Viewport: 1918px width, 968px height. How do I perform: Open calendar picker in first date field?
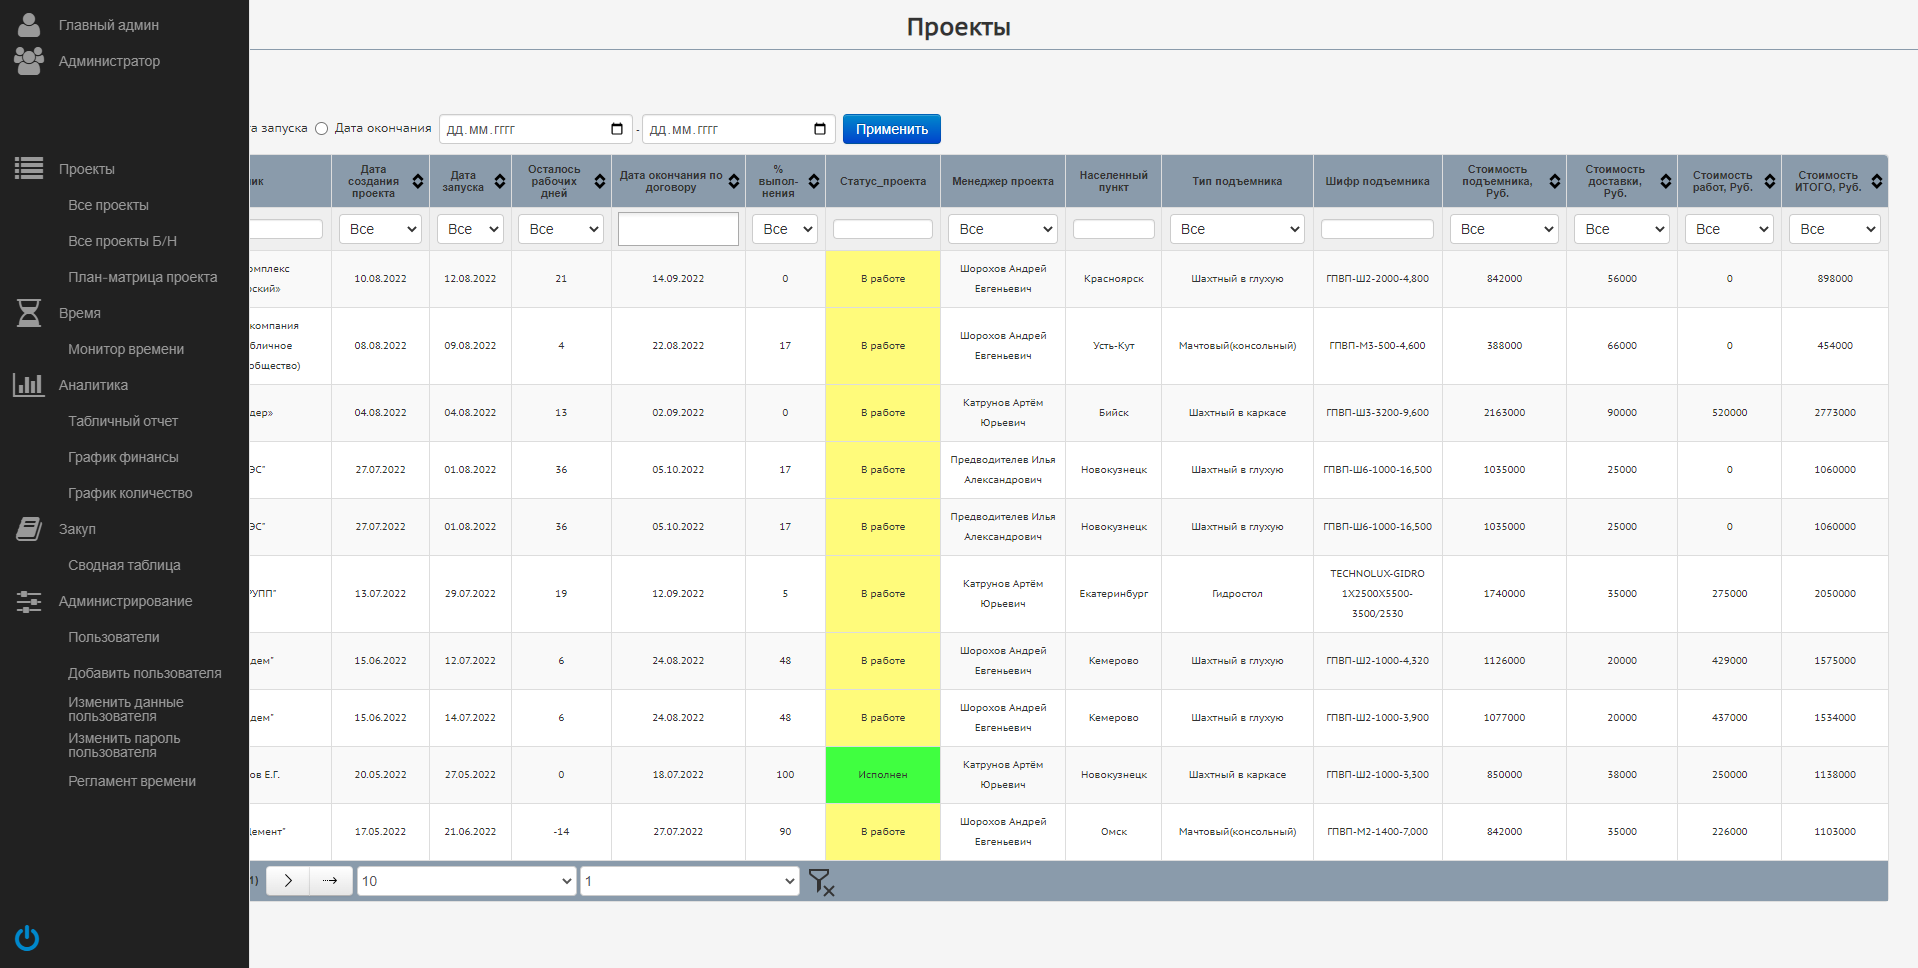tap(617, 129)
